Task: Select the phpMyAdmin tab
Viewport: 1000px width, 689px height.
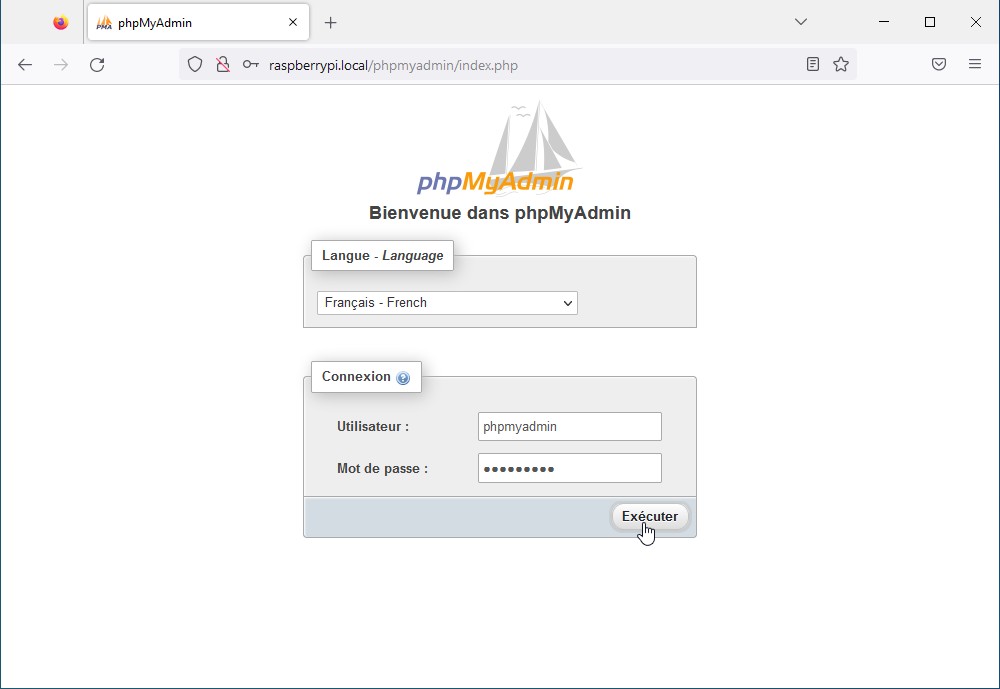Action: (x=198, y=22)
